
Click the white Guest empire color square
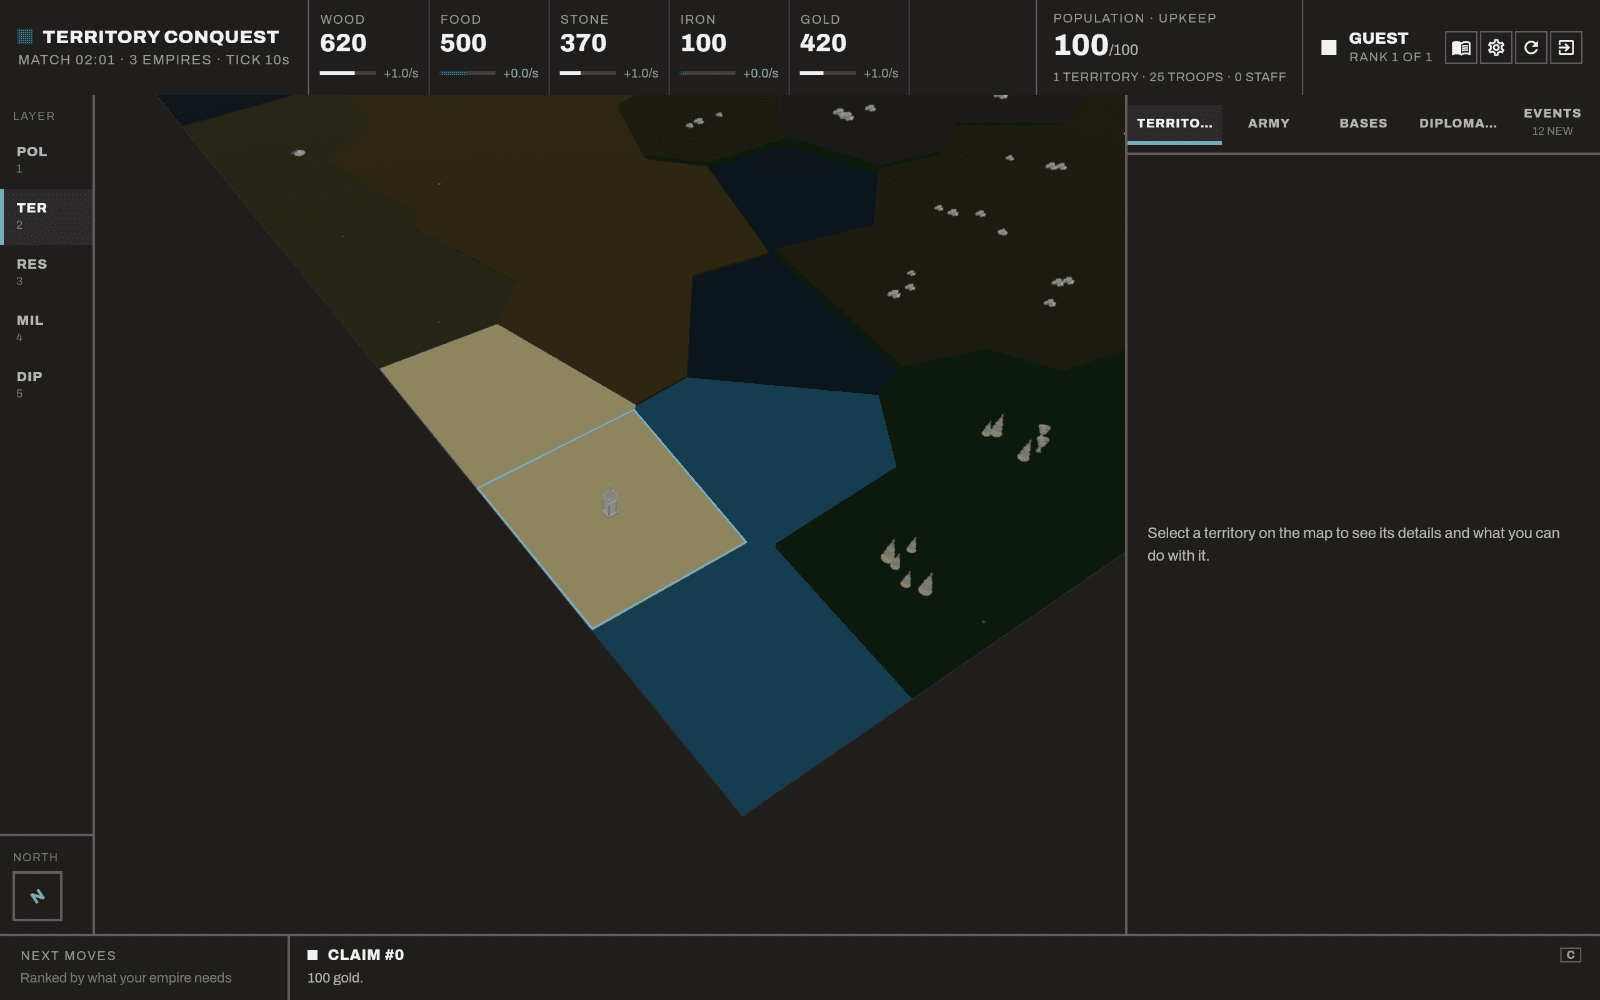tap(1329, 47)
